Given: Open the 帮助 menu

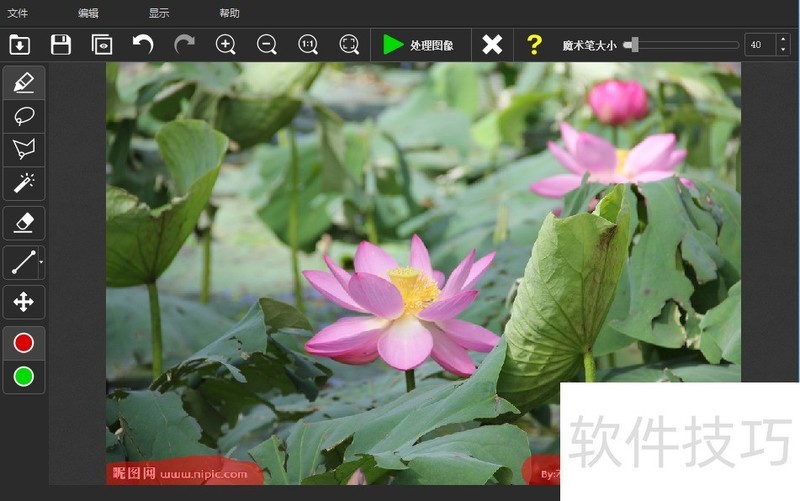Looking at the screenshot, I should pyautogui.click(x=229, y=13).
